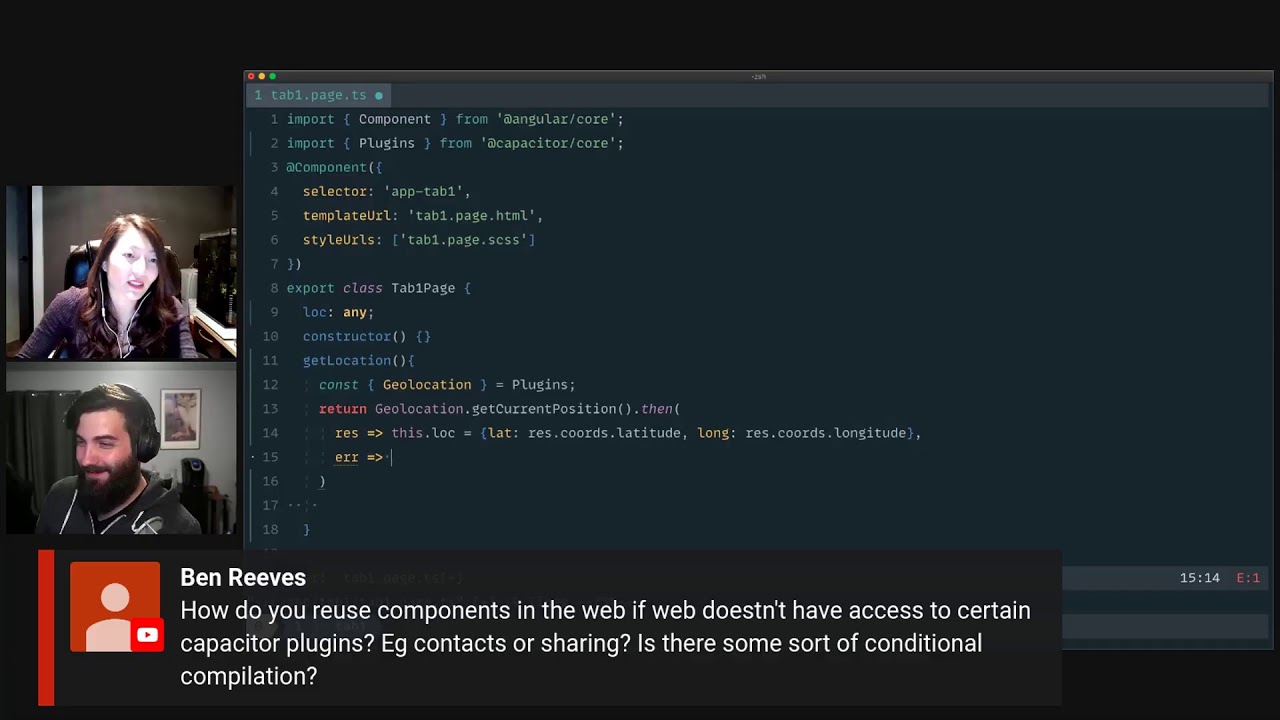1280x720 pixels.
Task: Click the unsaved-changes dot on tab1.page.ts tab
Action: [378, 96]
